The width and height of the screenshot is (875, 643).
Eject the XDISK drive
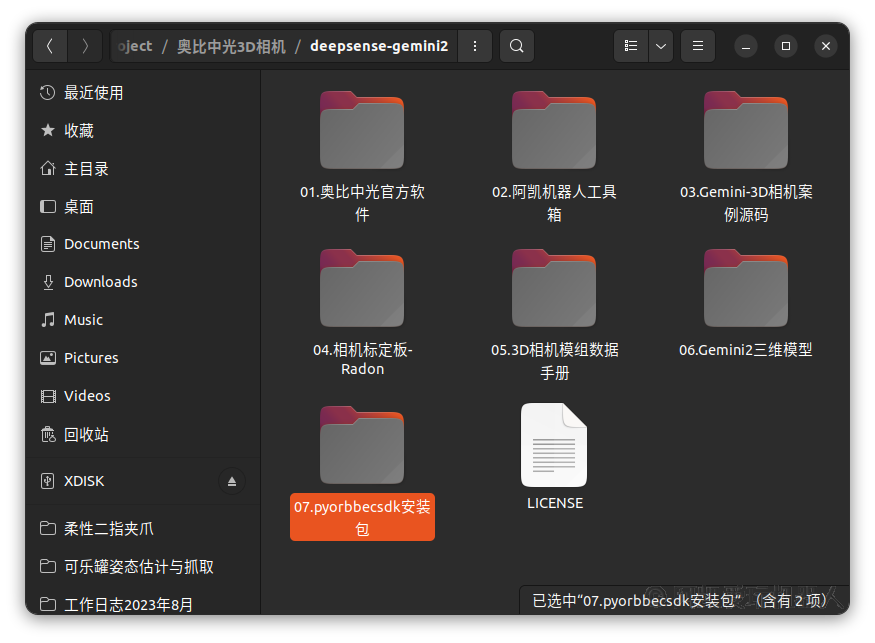click(232, 481)
